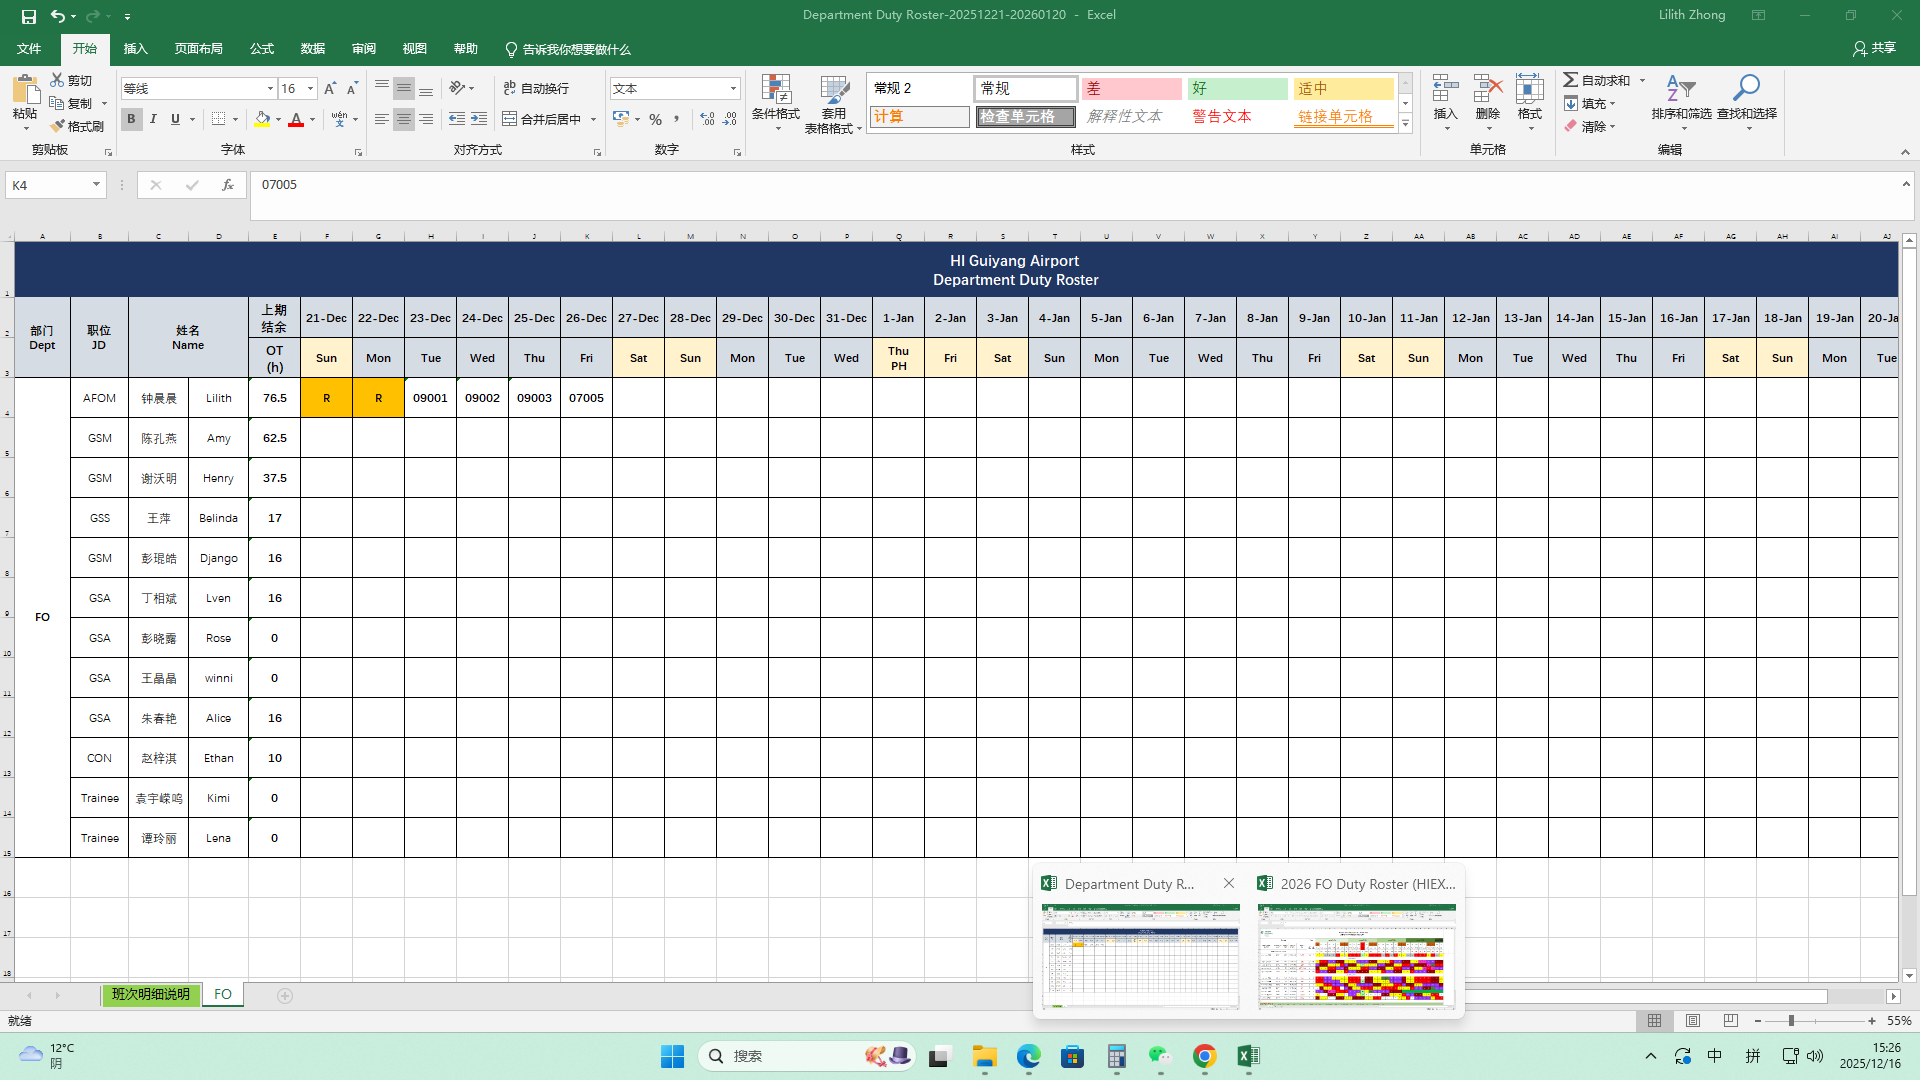
Task: Expand the font size dropdown showing 16
Action: pos(310,89)
